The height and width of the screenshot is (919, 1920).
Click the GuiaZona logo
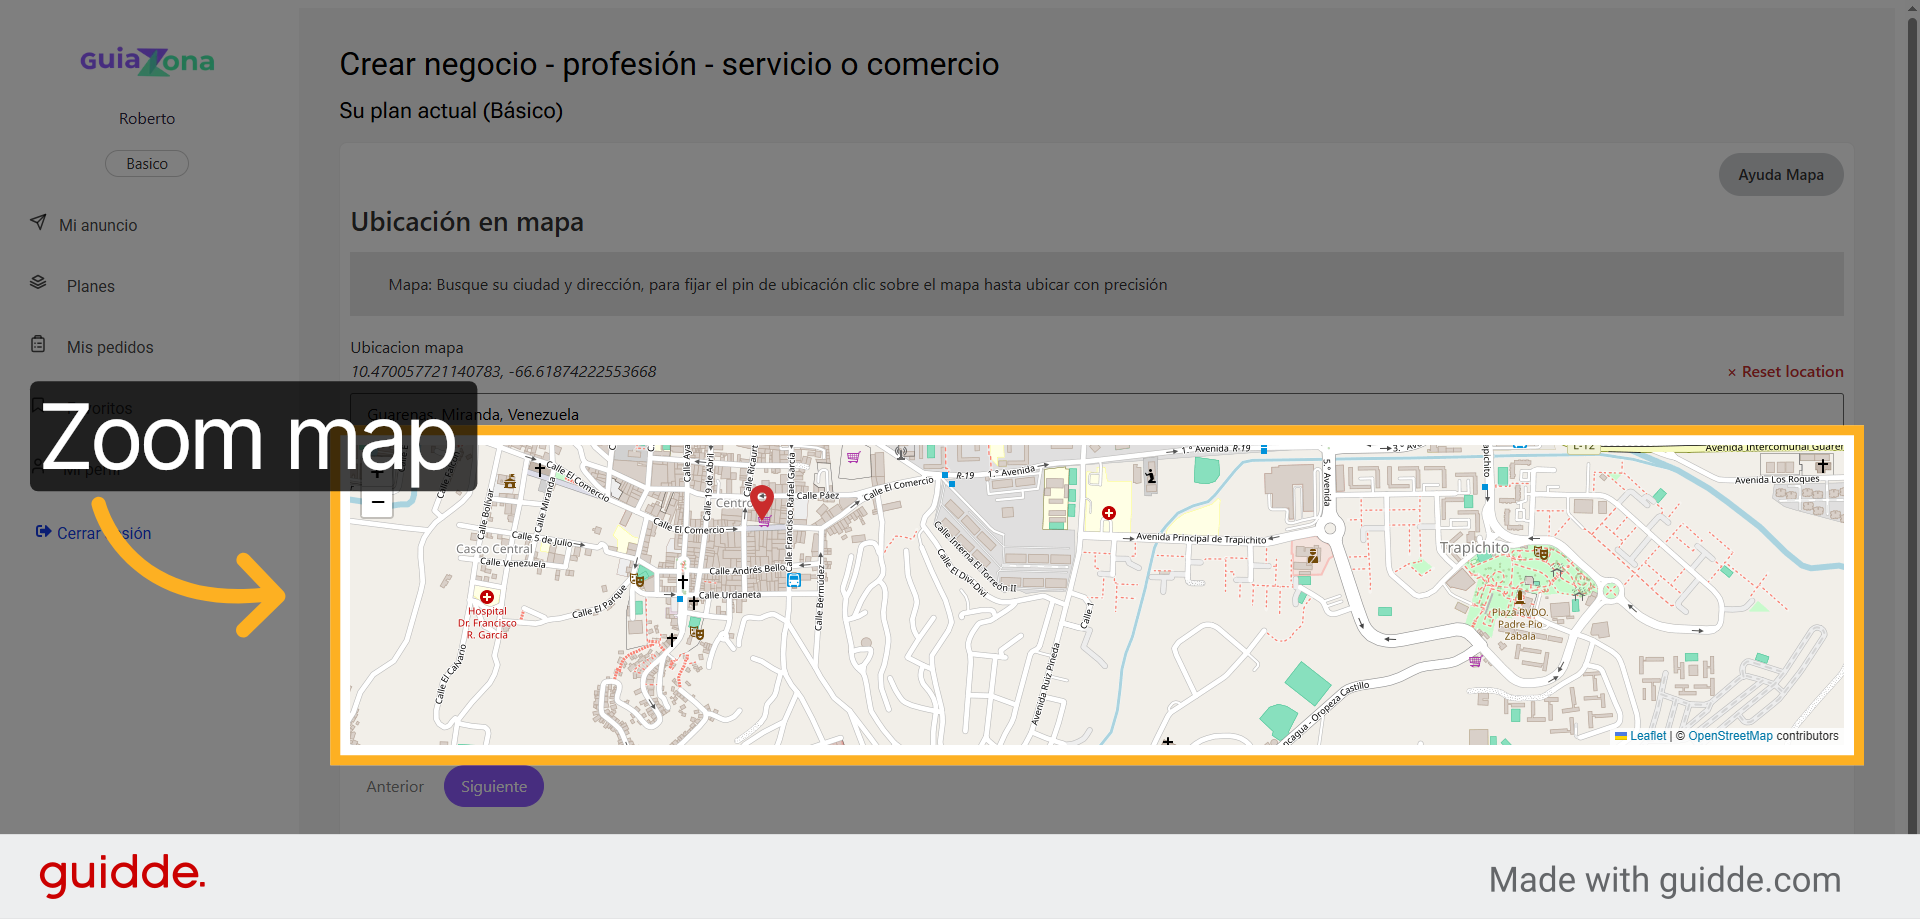[147, 62]
